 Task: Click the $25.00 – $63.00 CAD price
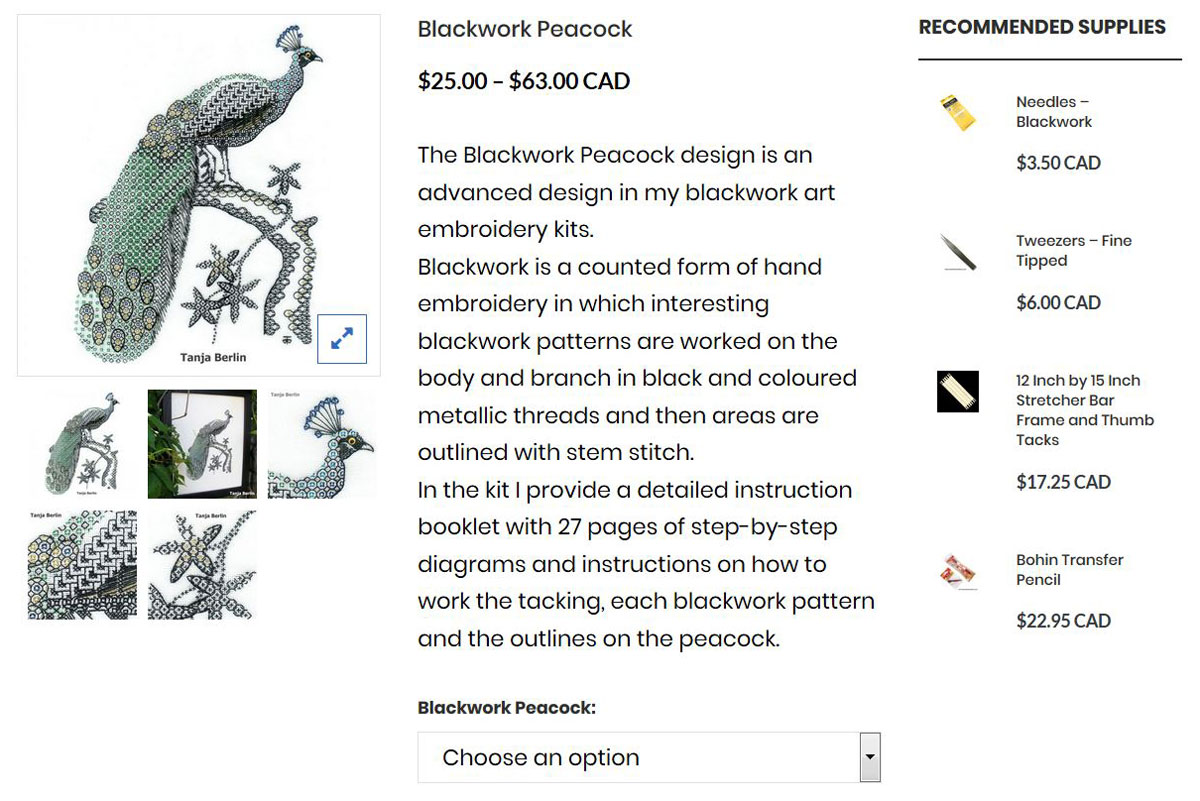[x=524, y=81]
